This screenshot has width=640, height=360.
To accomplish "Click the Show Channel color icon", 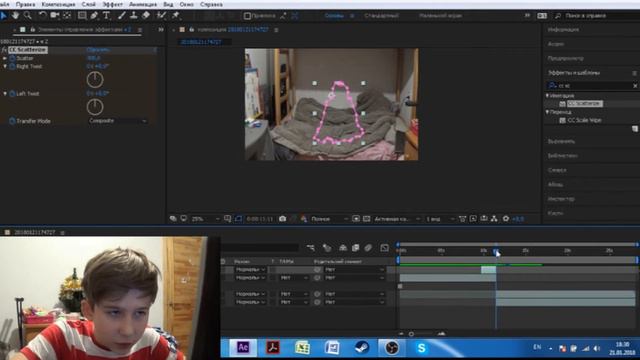I will click(x=304, y=219).
